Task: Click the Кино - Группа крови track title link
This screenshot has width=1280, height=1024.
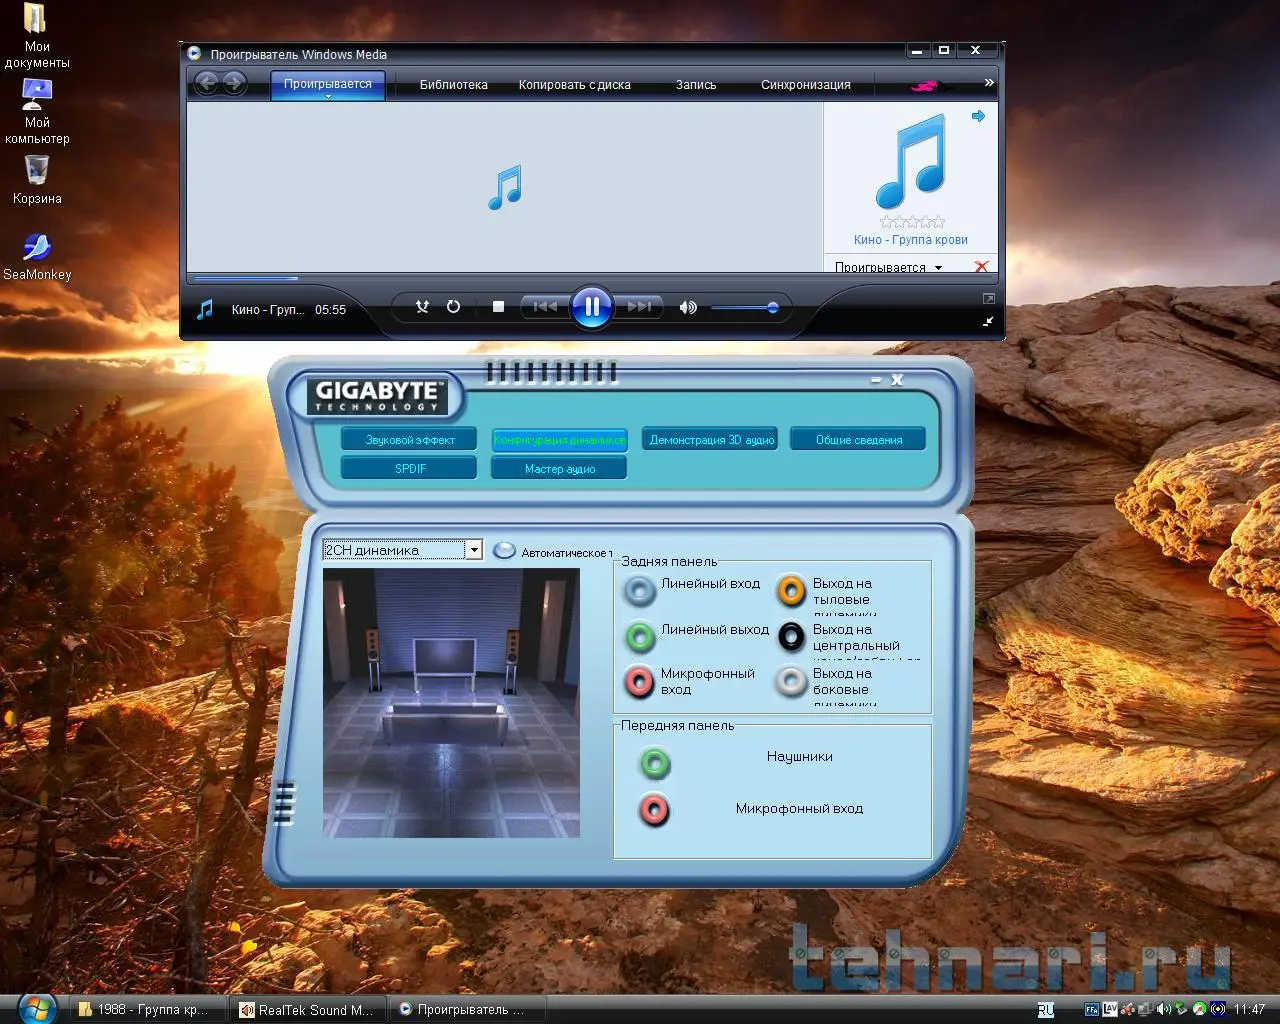Action: pyautogui.click(x=910, y=240)
